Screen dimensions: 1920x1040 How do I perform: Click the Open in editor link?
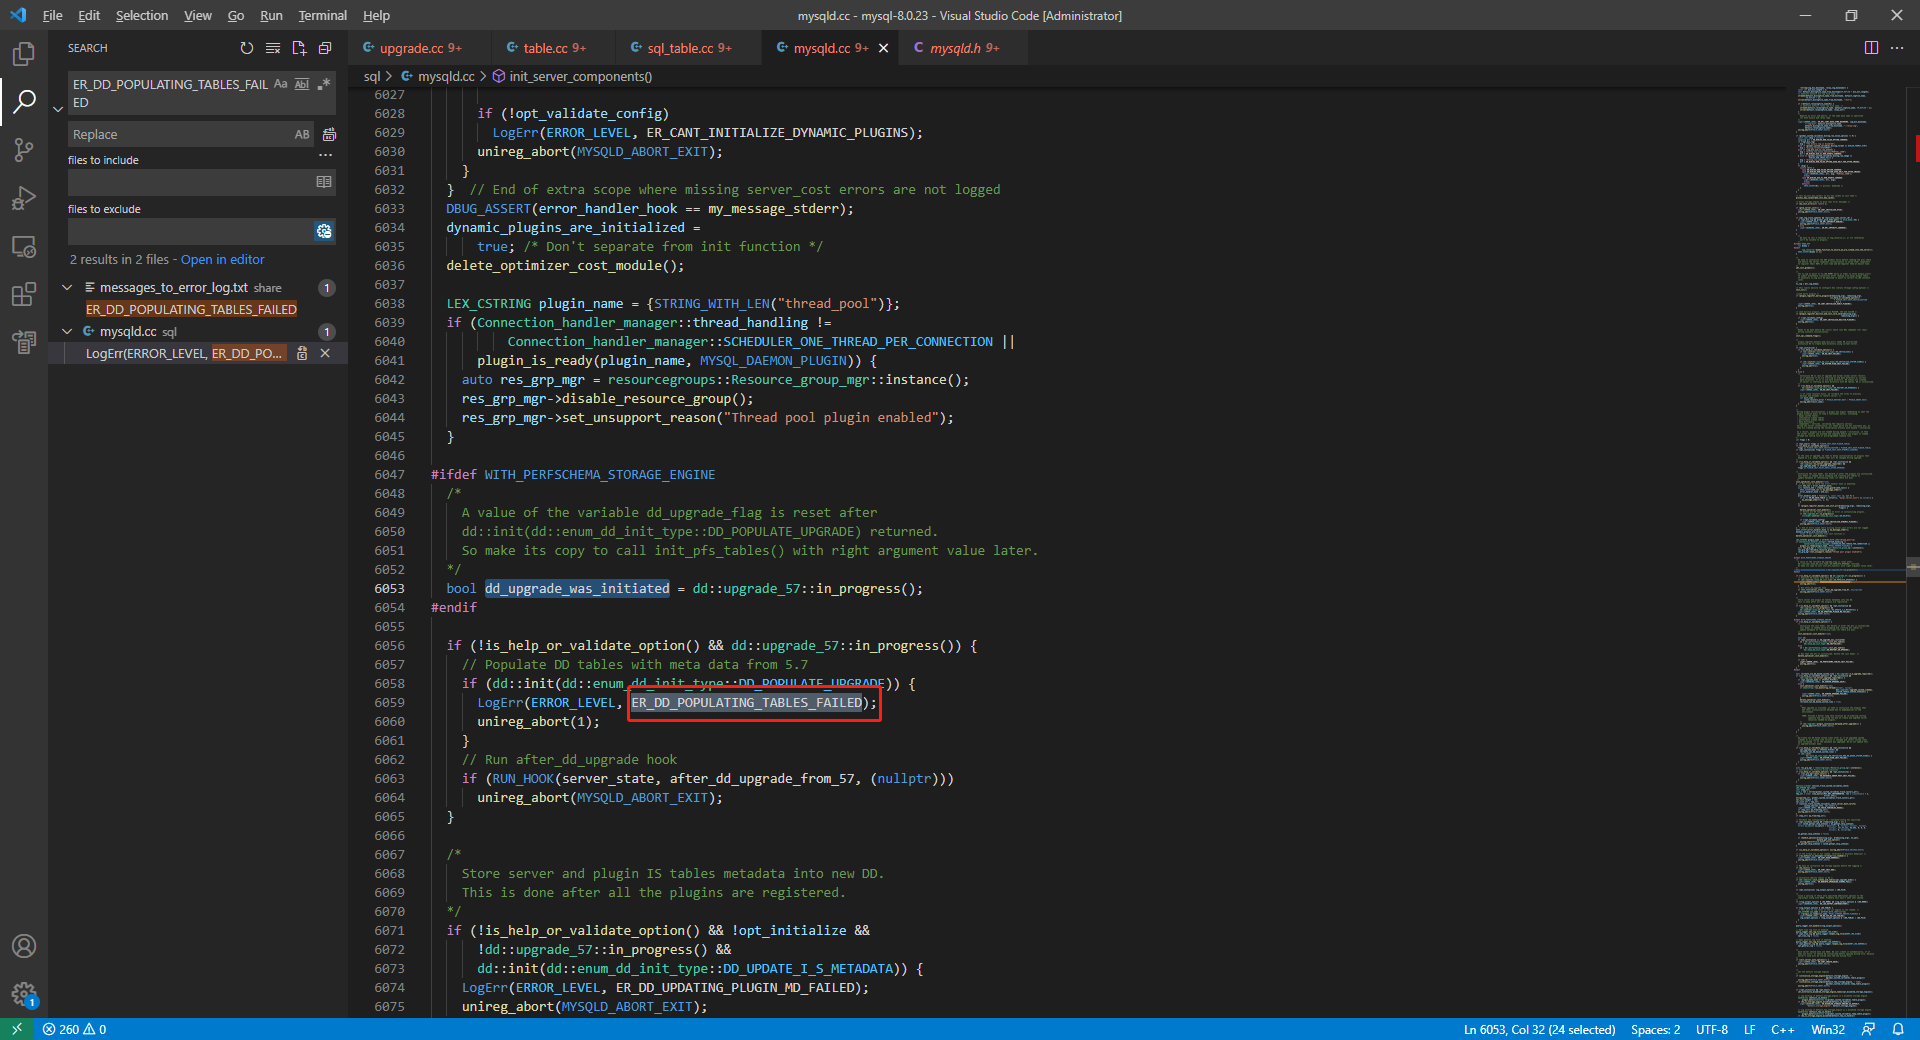222,260
